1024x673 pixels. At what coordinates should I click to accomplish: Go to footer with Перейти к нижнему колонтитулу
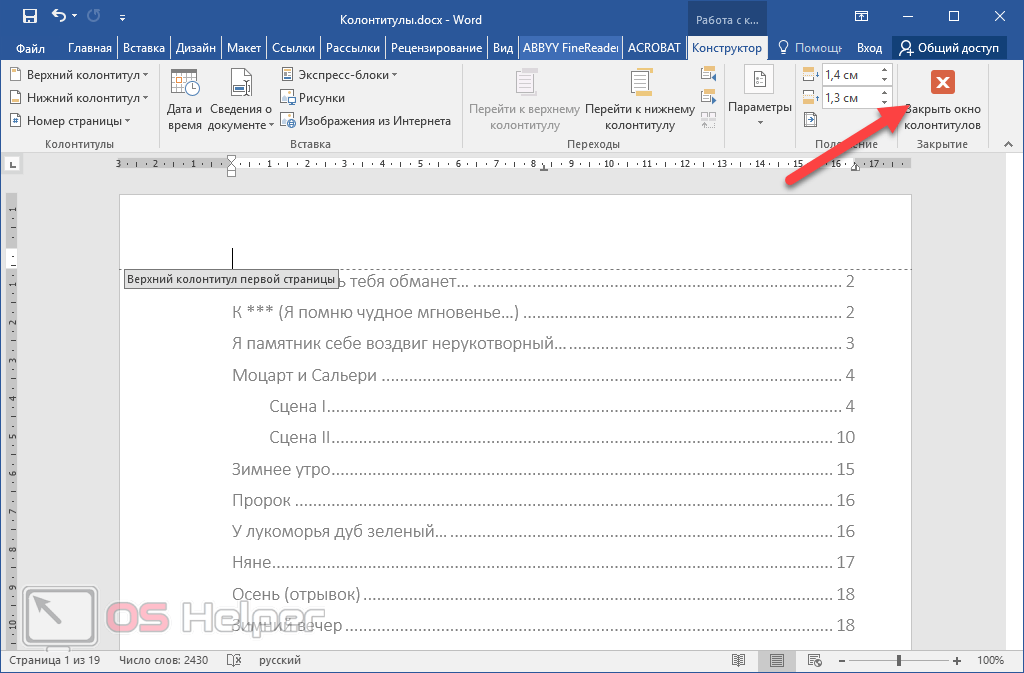click(640, 100)
